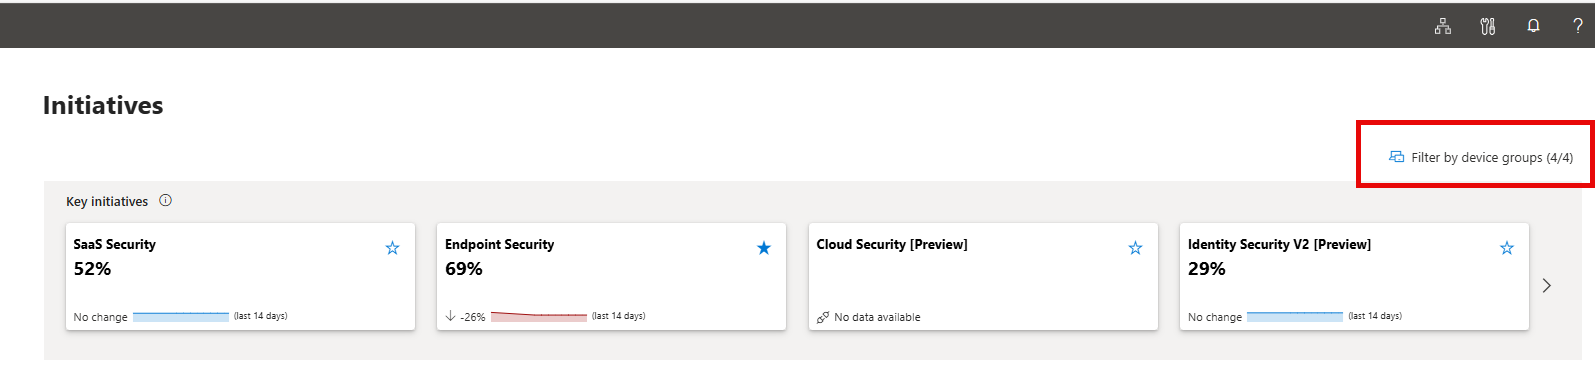Open the Endpoint Security card title

[x=500, y=244]
